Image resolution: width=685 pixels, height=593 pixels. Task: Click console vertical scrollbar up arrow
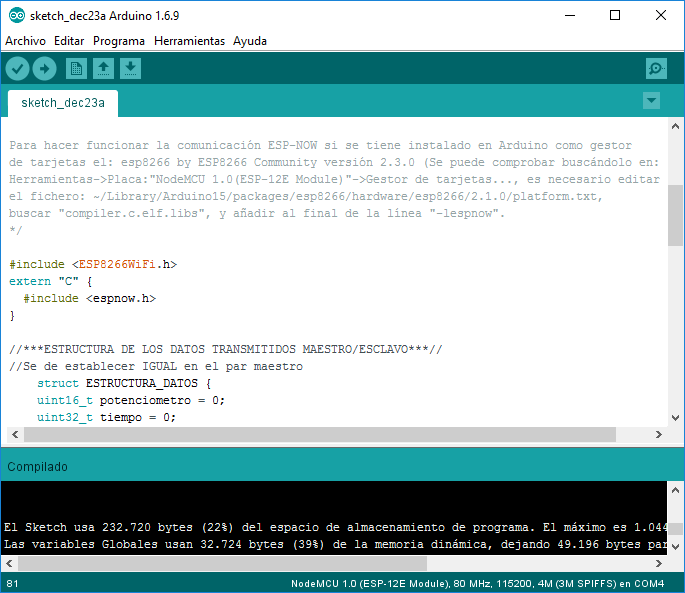point(675,490)
